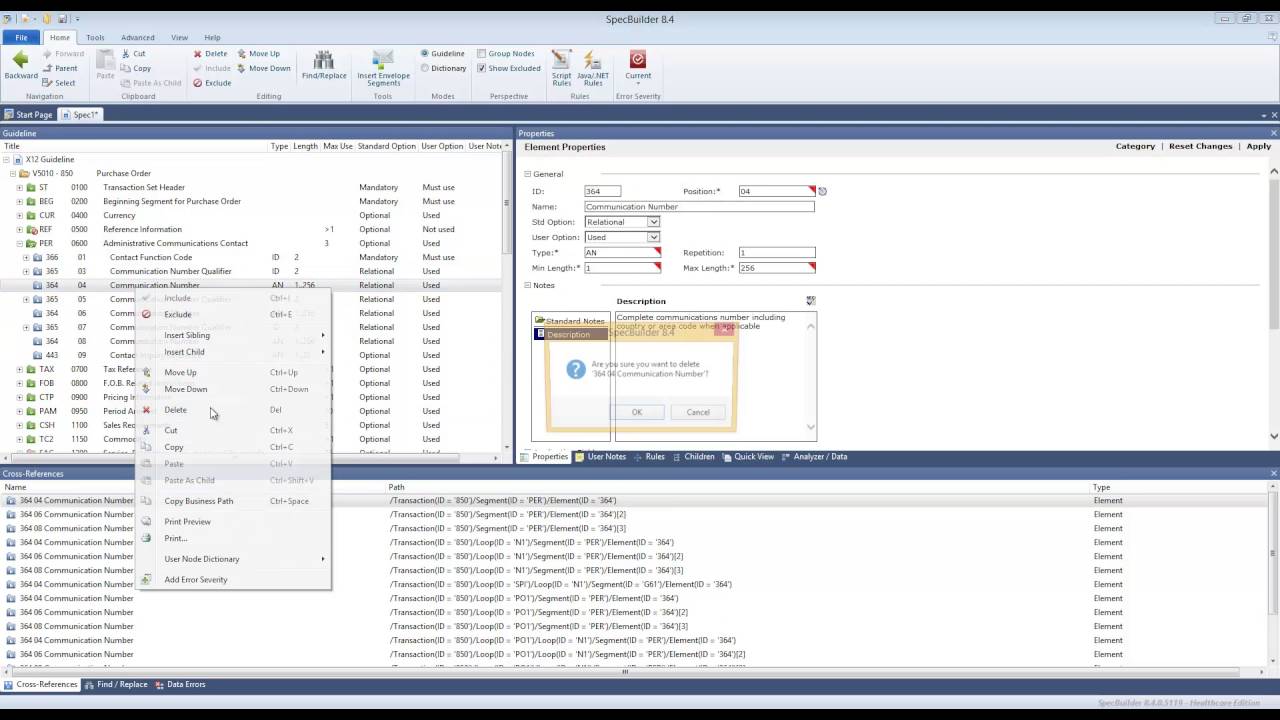Collapse the Notes properties section
Image resolution: width=1280 pixels, height=720 pixels.
[528, 286]
